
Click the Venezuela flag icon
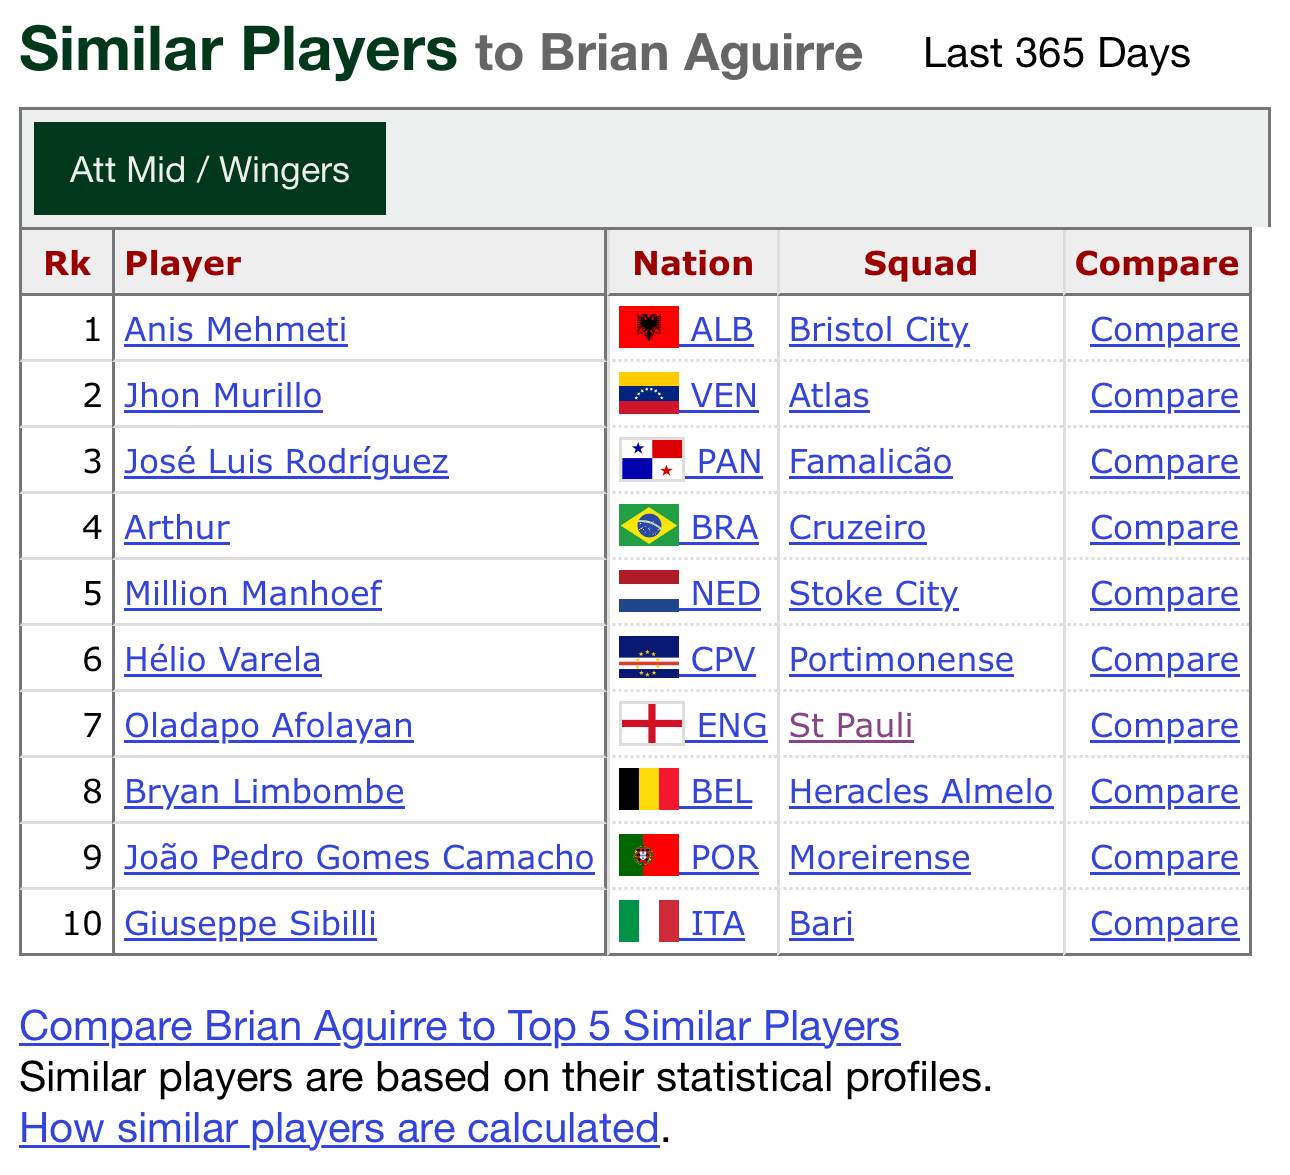click(x=649, y=393)
